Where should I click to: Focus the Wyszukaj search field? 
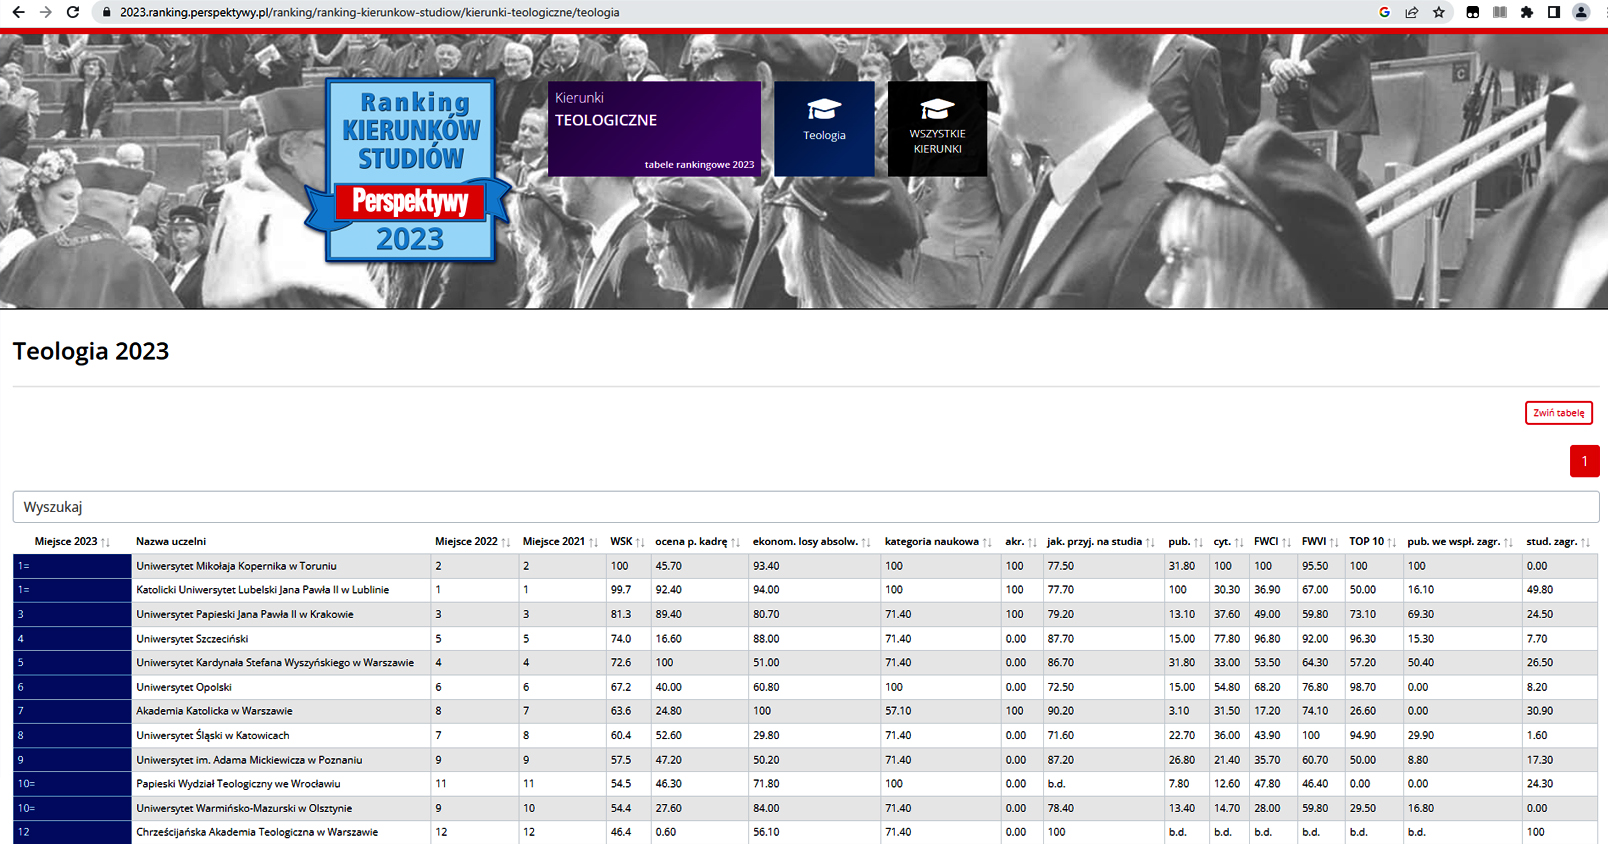(x=806, y=507)
